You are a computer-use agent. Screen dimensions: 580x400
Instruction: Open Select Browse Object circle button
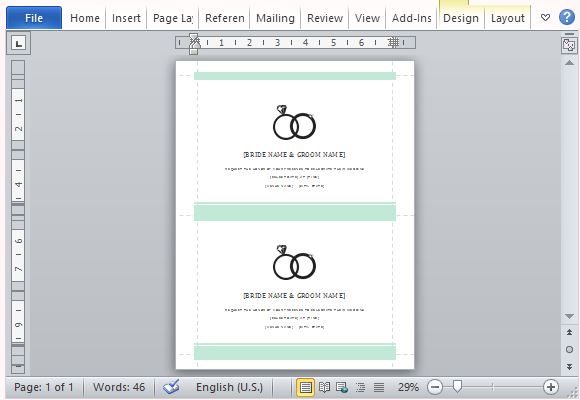click(x=570, y=349)
